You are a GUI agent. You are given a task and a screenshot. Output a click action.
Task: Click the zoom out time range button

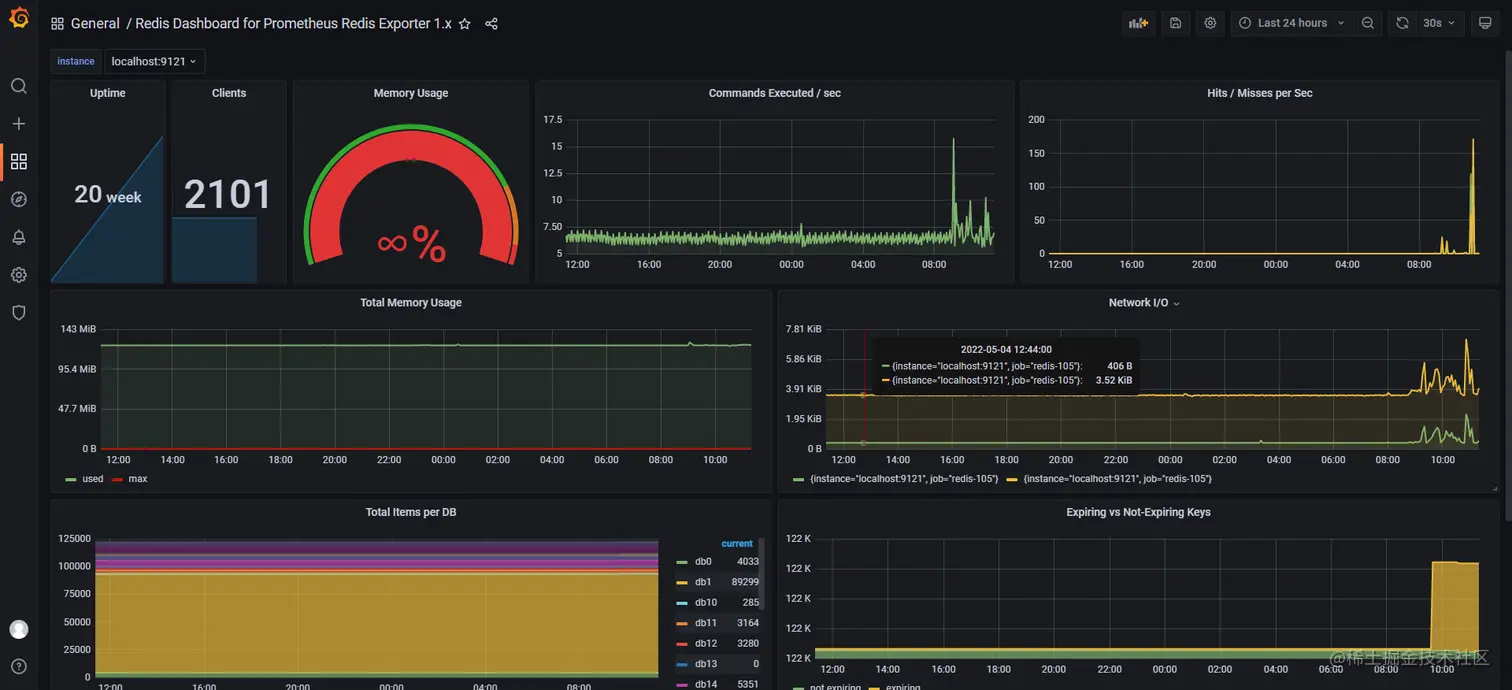click(x=1368, y=22)
